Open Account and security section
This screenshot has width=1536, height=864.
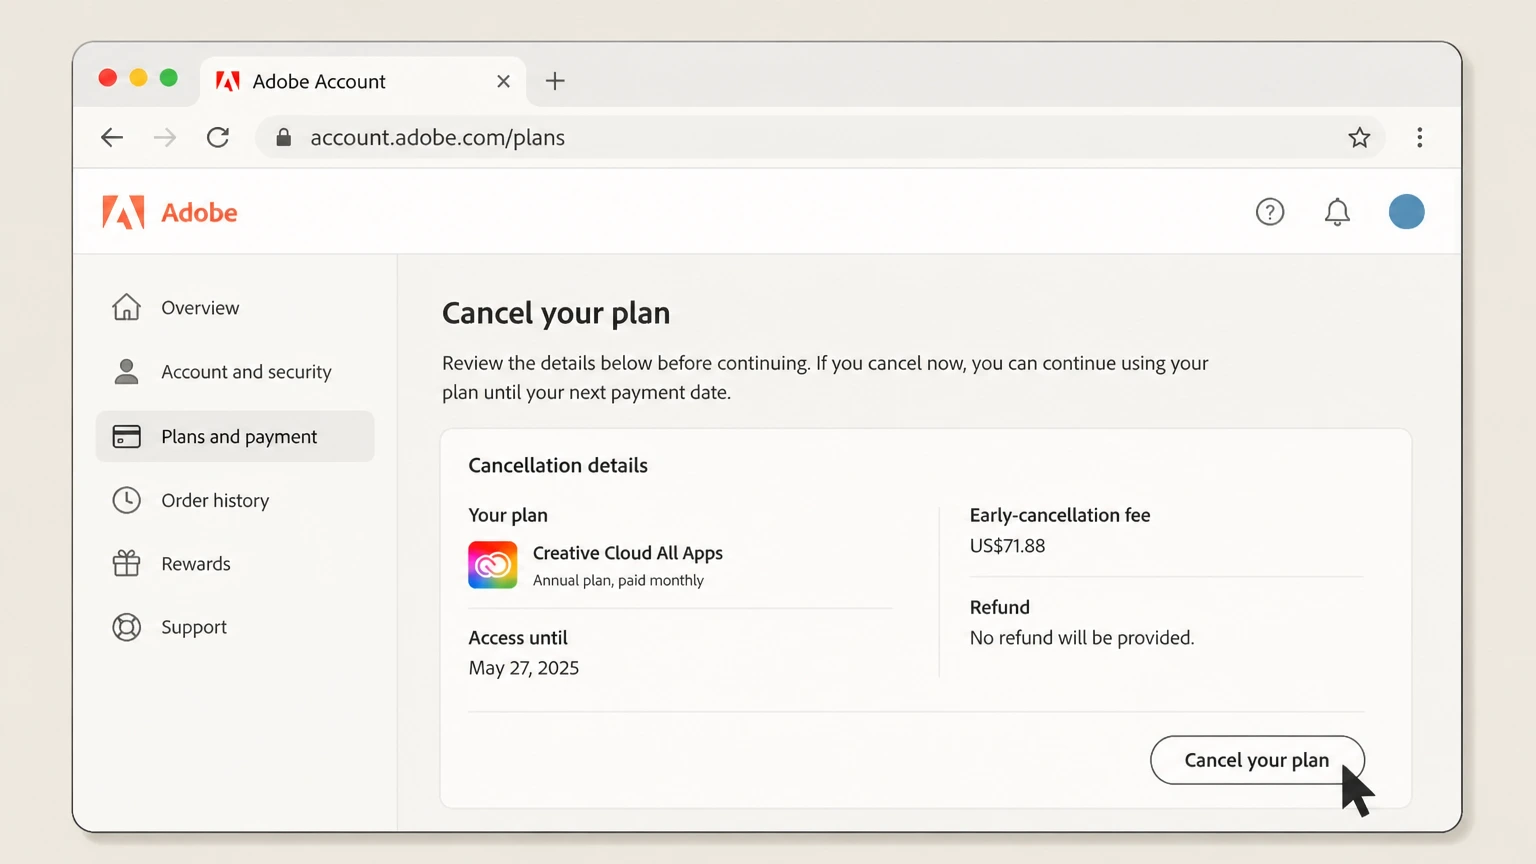[235, 372]
